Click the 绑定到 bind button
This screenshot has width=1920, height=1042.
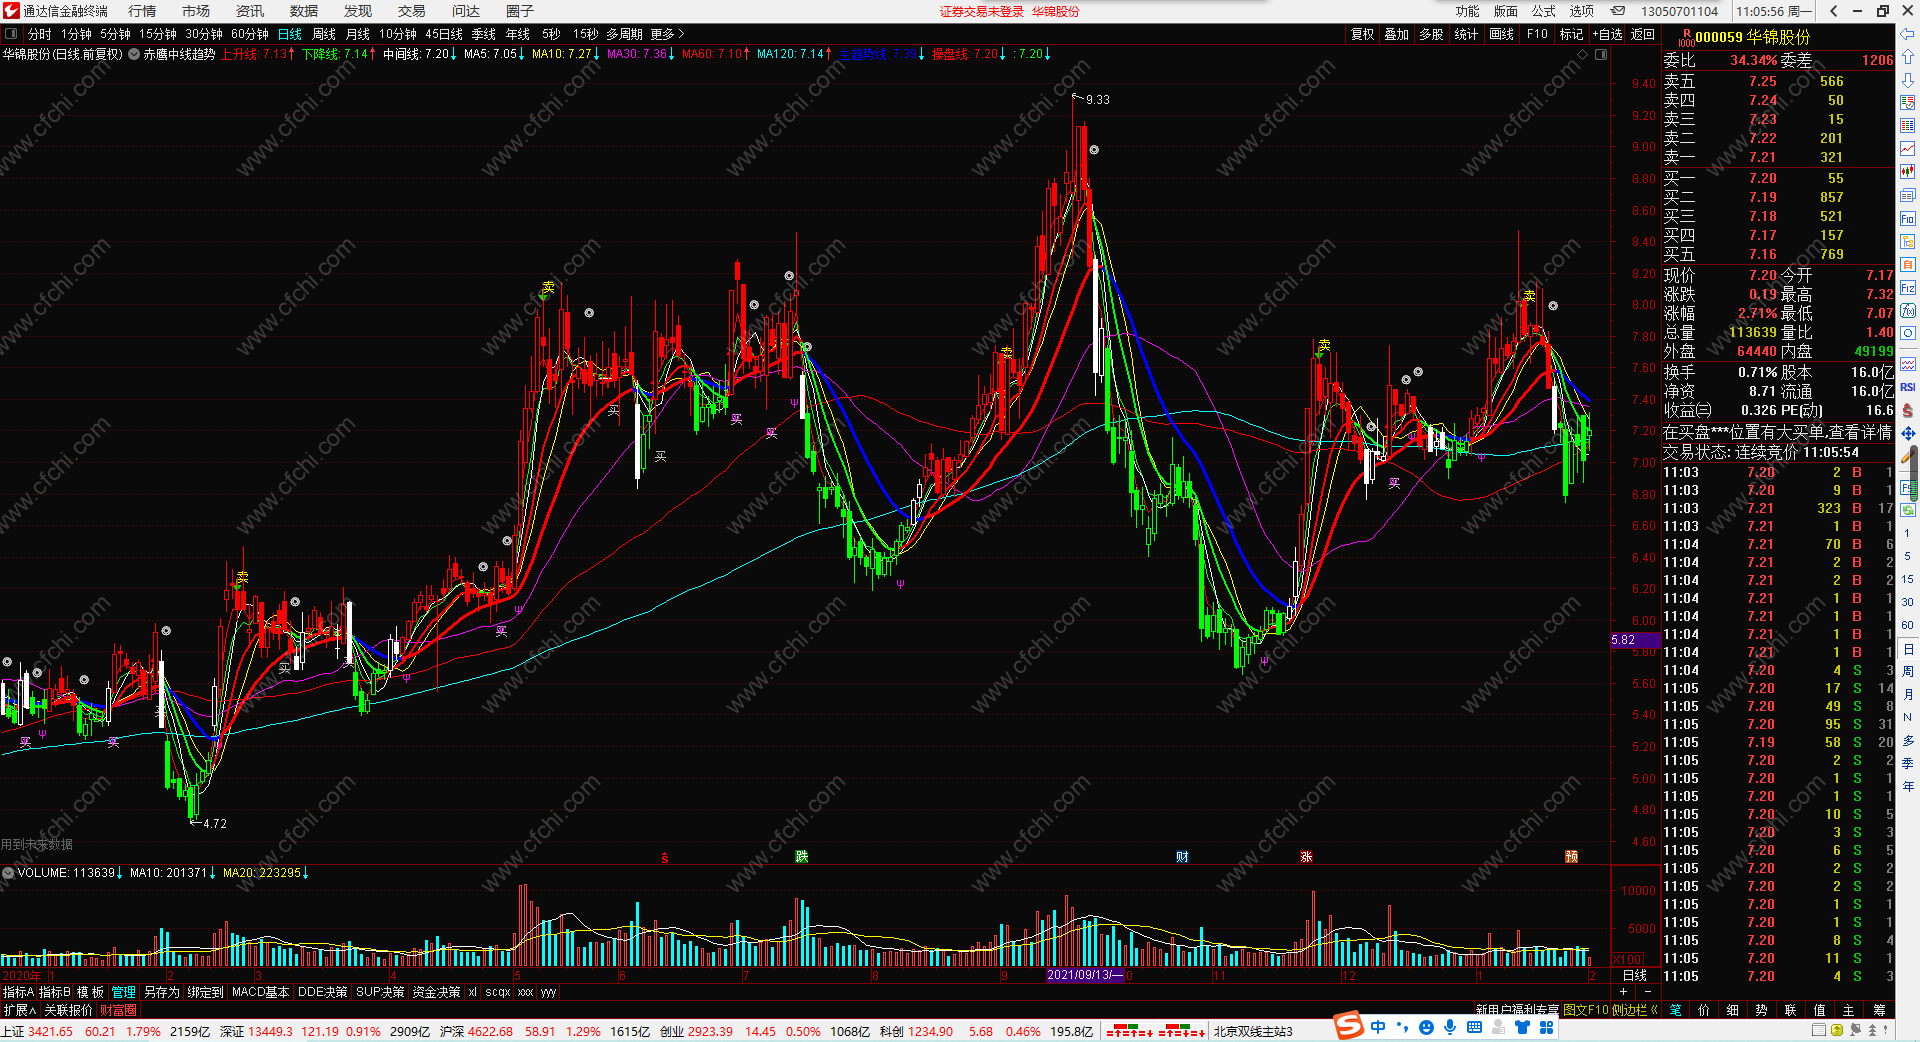coord(205,992)
